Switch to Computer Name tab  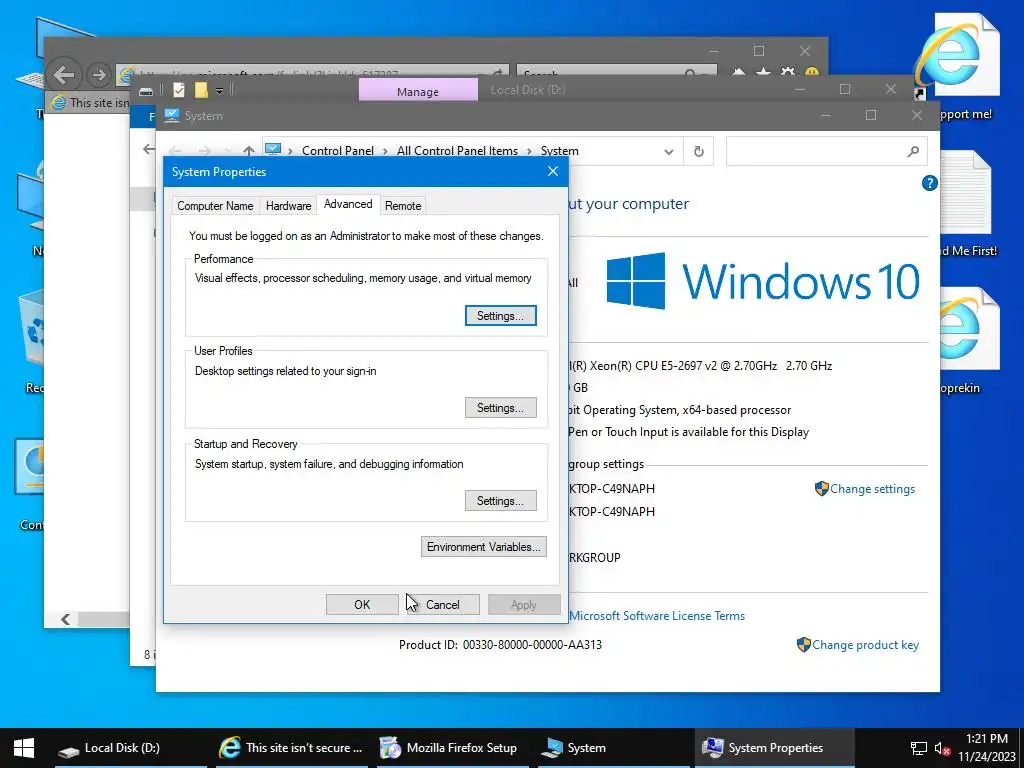tap(215, 206)
